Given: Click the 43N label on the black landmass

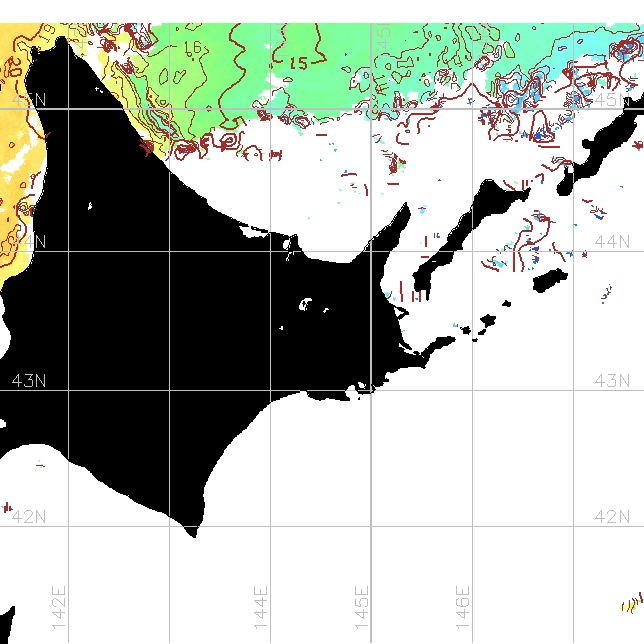Looking at the screenshot, I should pyautogui.click(x=29, y=381).
